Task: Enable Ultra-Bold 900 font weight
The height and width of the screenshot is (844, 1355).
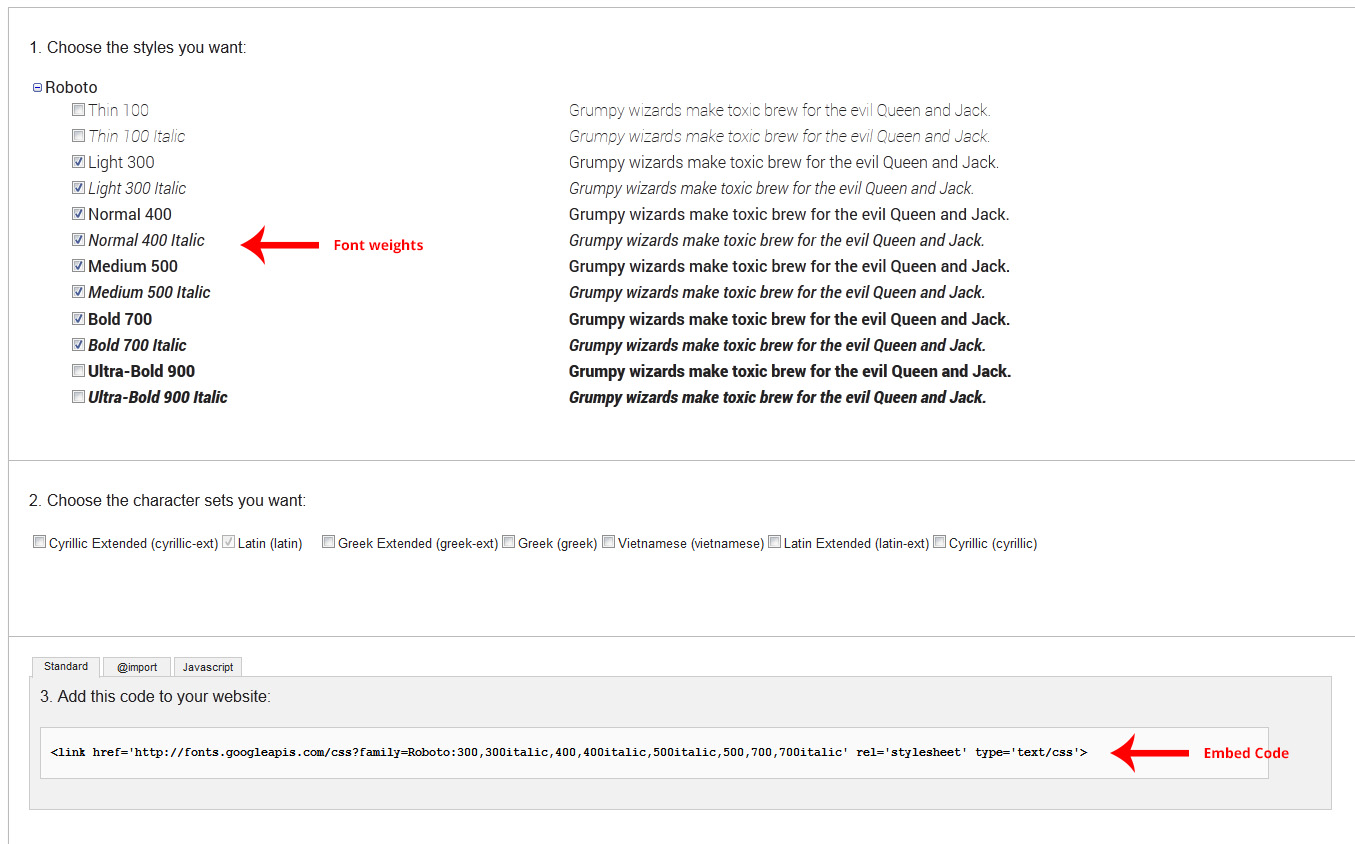Action: click(x=78, y=371)
